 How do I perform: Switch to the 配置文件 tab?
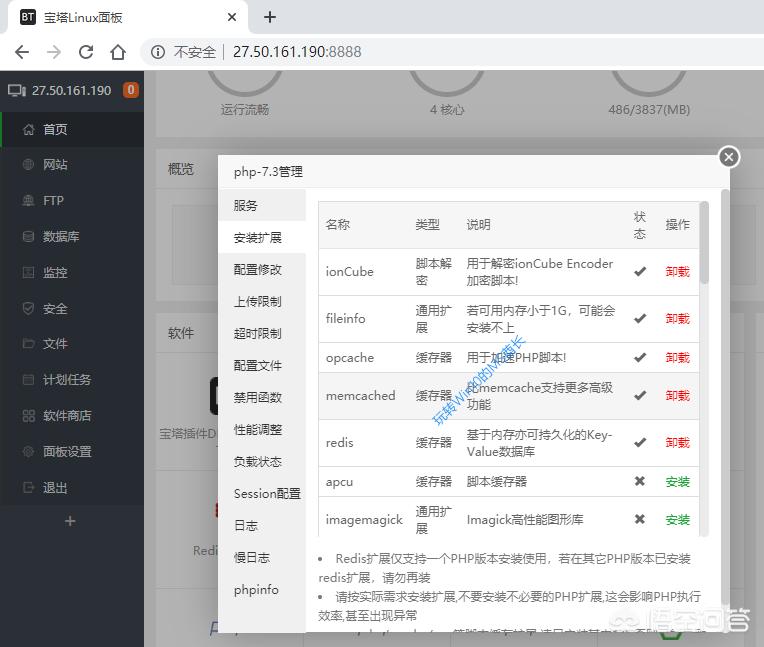(x=262, y=365)
